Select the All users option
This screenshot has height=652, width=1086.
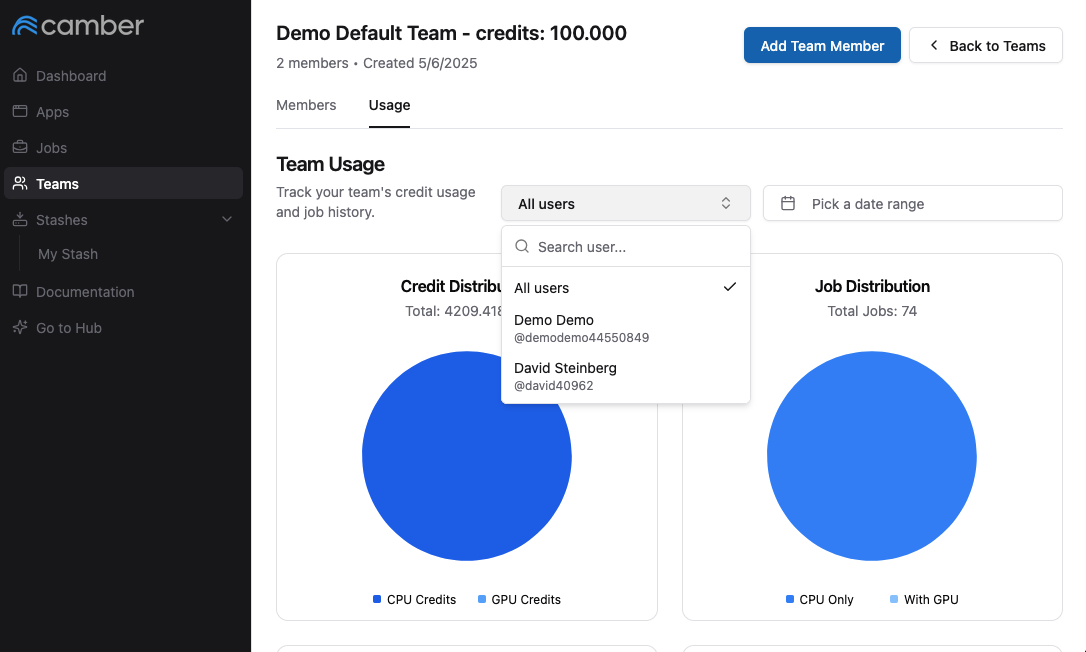[x=625, y=288]
